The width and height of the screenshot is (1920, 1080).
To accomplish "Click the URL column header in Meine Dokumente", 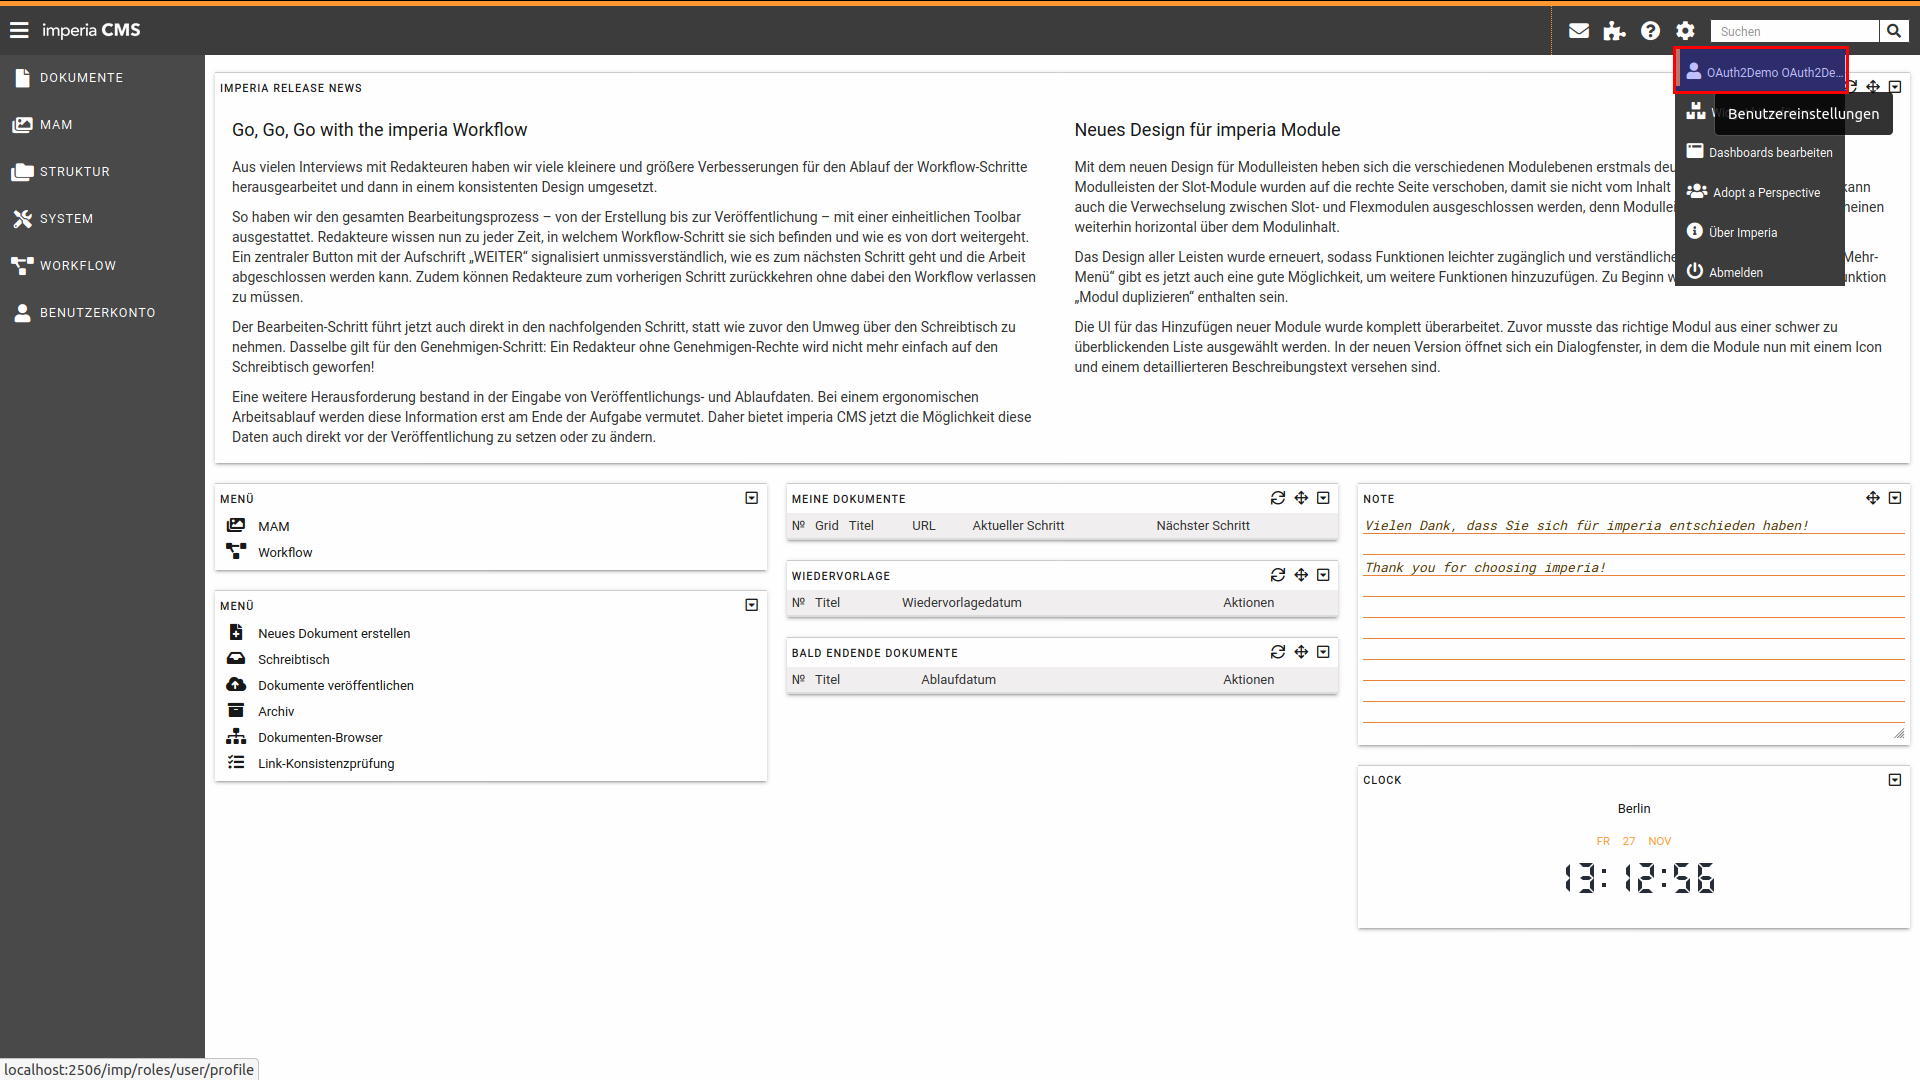I will [x=923, y=526].
